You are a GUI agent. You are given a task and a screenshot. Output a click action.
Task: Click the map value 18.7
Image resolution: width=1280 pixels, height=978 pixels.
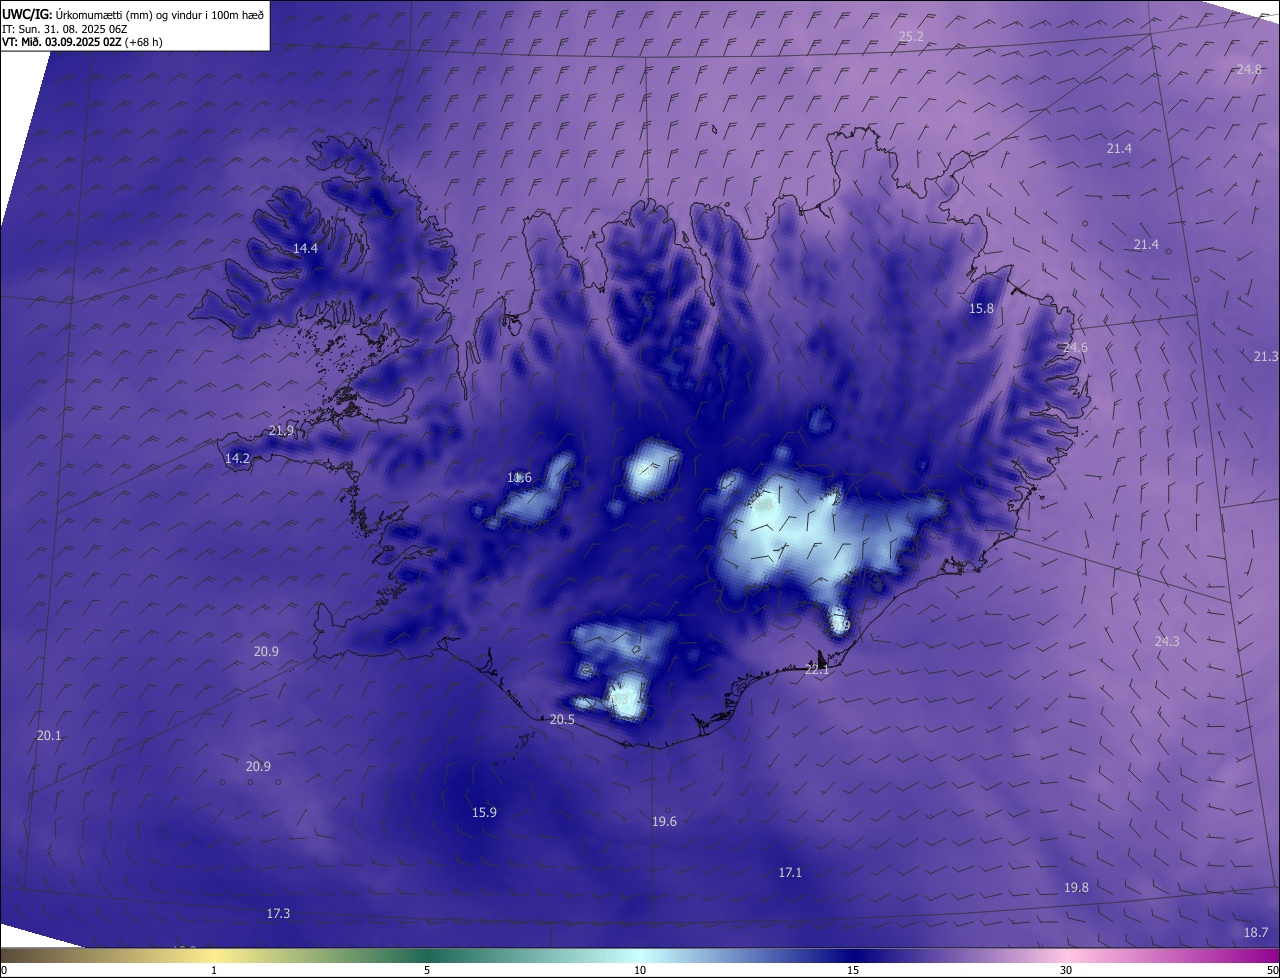point(1256,932)
